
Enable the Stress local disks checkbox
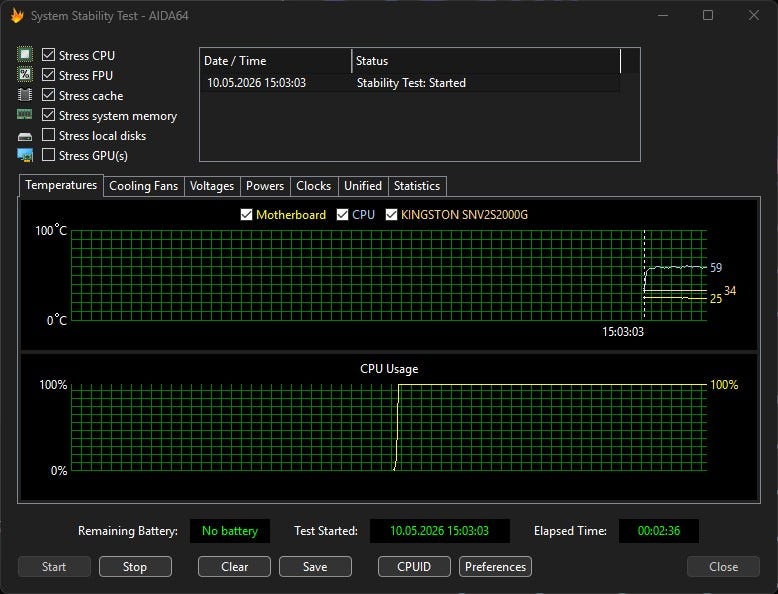tap(48, 135)
